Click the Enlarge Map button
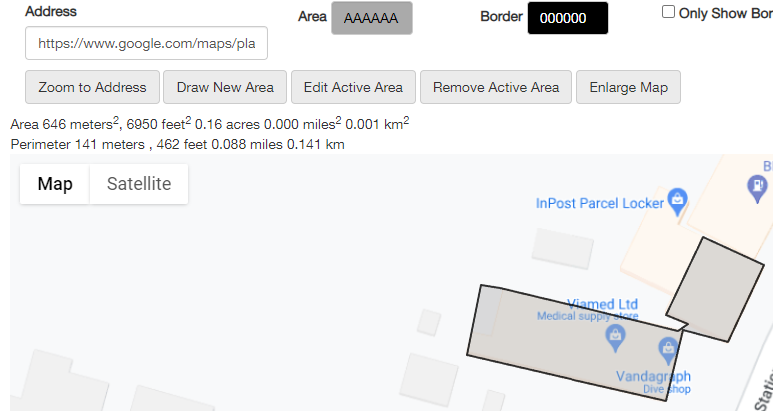This screenshot has height=411, width=773. 628,87
